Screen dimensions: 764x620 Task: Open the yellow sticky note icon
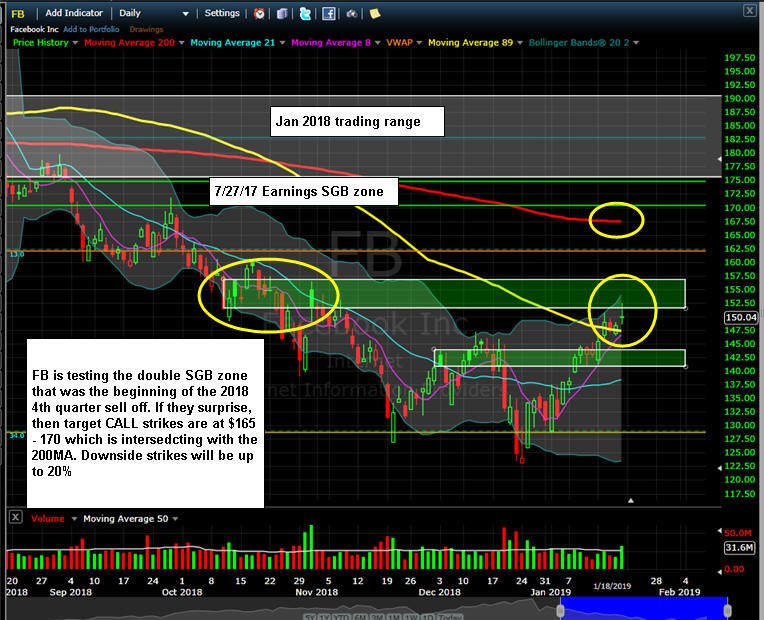pyautogui.click(x=375, y=14)
